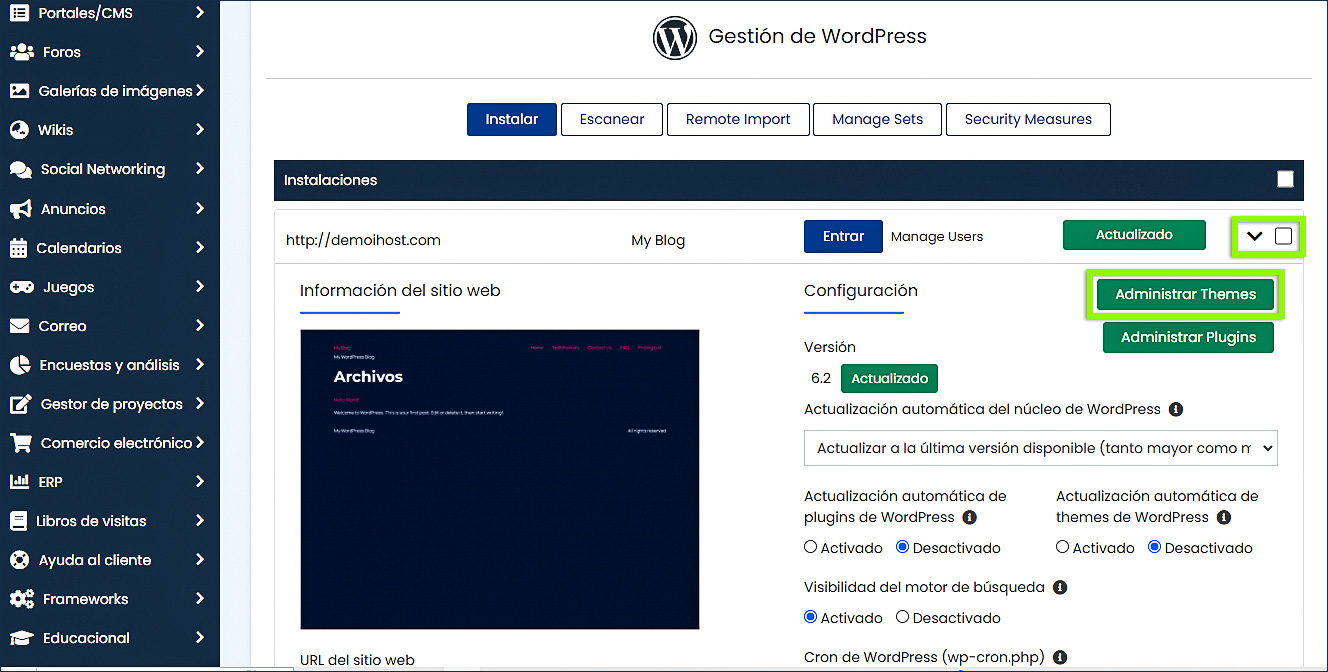
Task: Click the Anuncios megaphone icon
Action: [20, 209]
